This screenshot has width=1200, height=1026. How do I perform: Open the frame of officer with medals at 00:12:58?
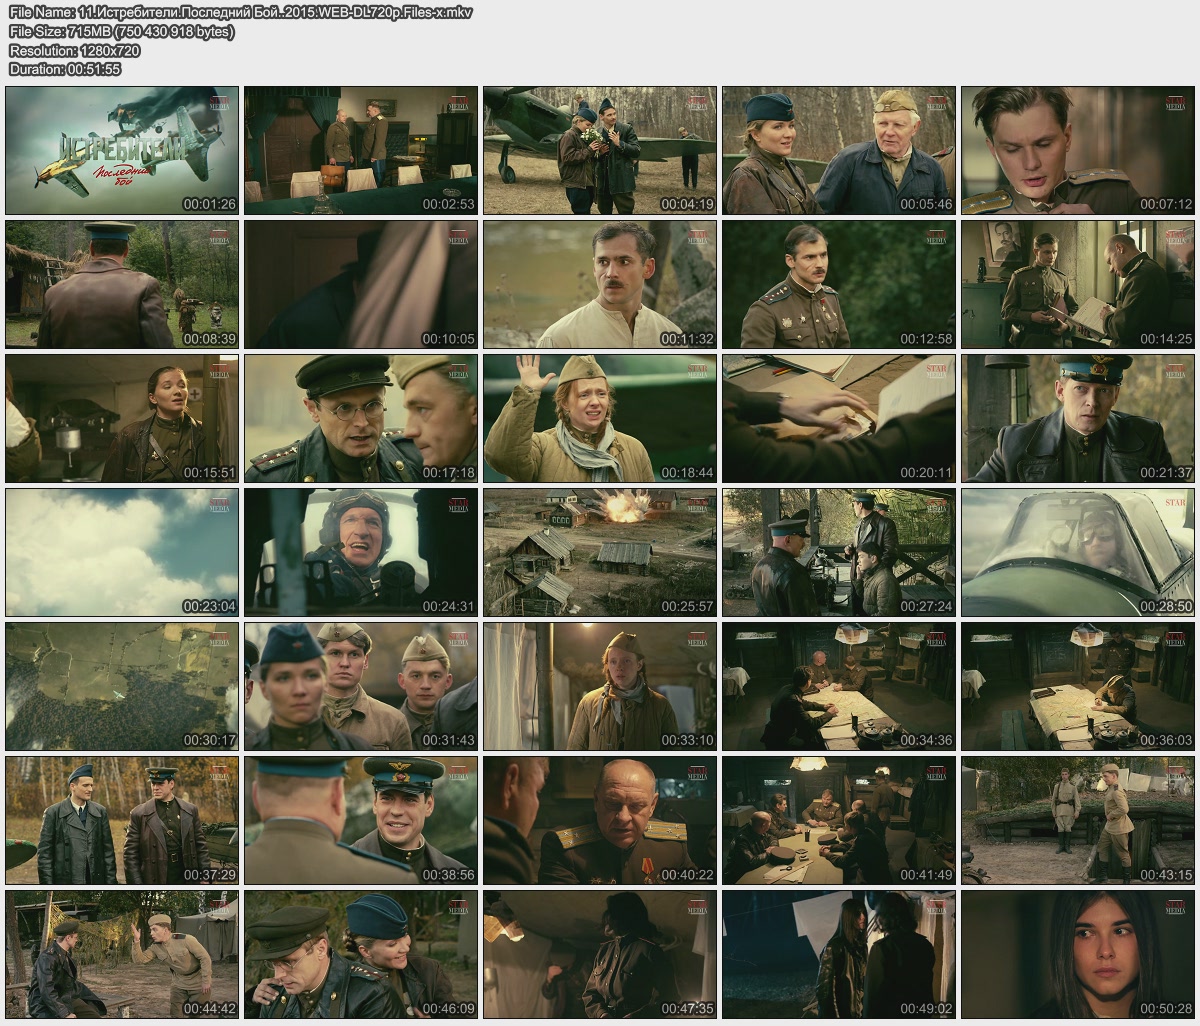[839, 284]
